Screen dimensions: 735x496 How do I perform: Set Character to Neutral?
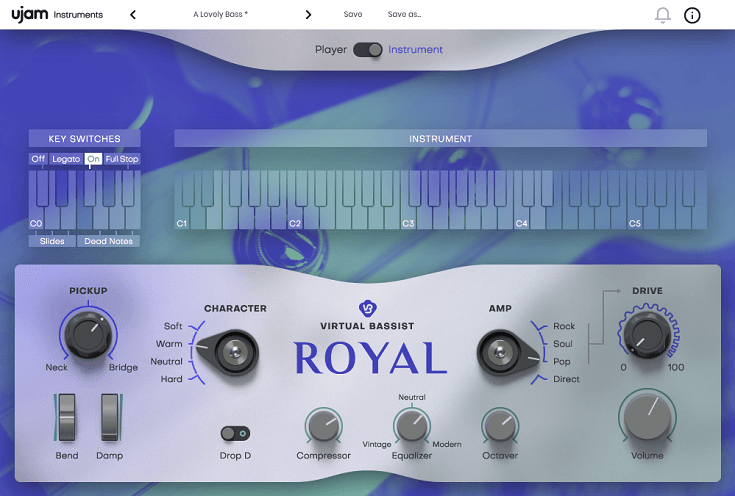[x=166, y=361]
